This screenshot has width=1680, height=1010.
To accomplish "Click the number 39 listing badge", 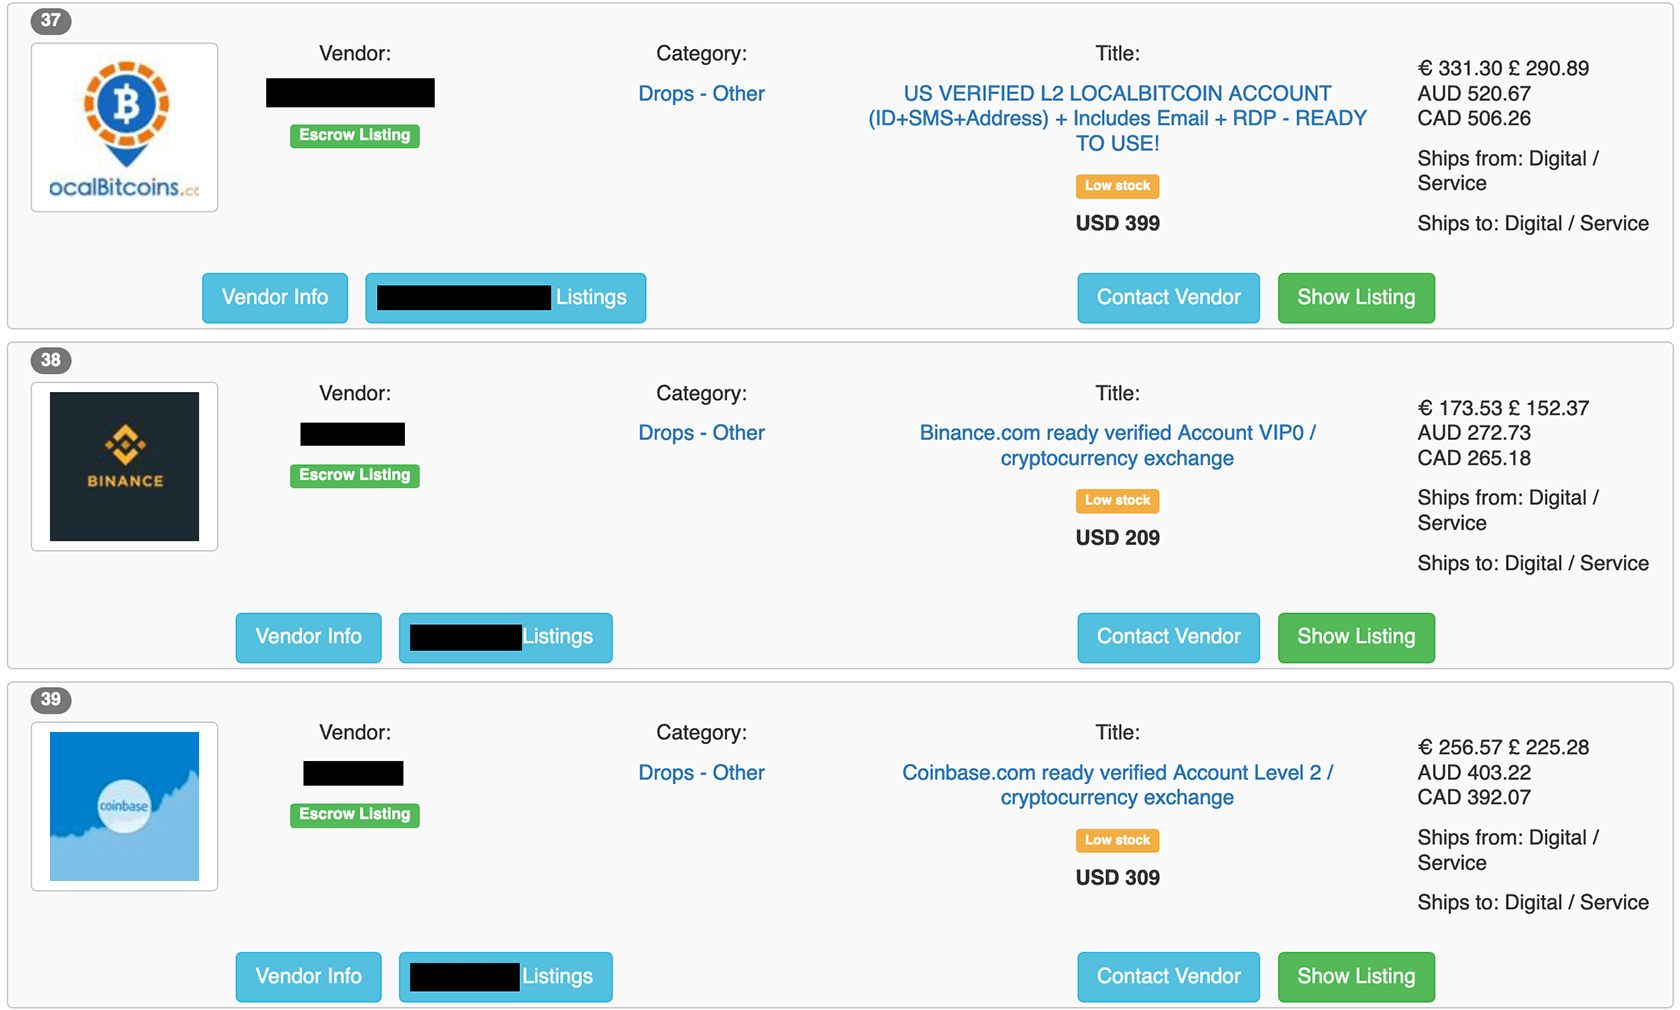I will point(51,699).
